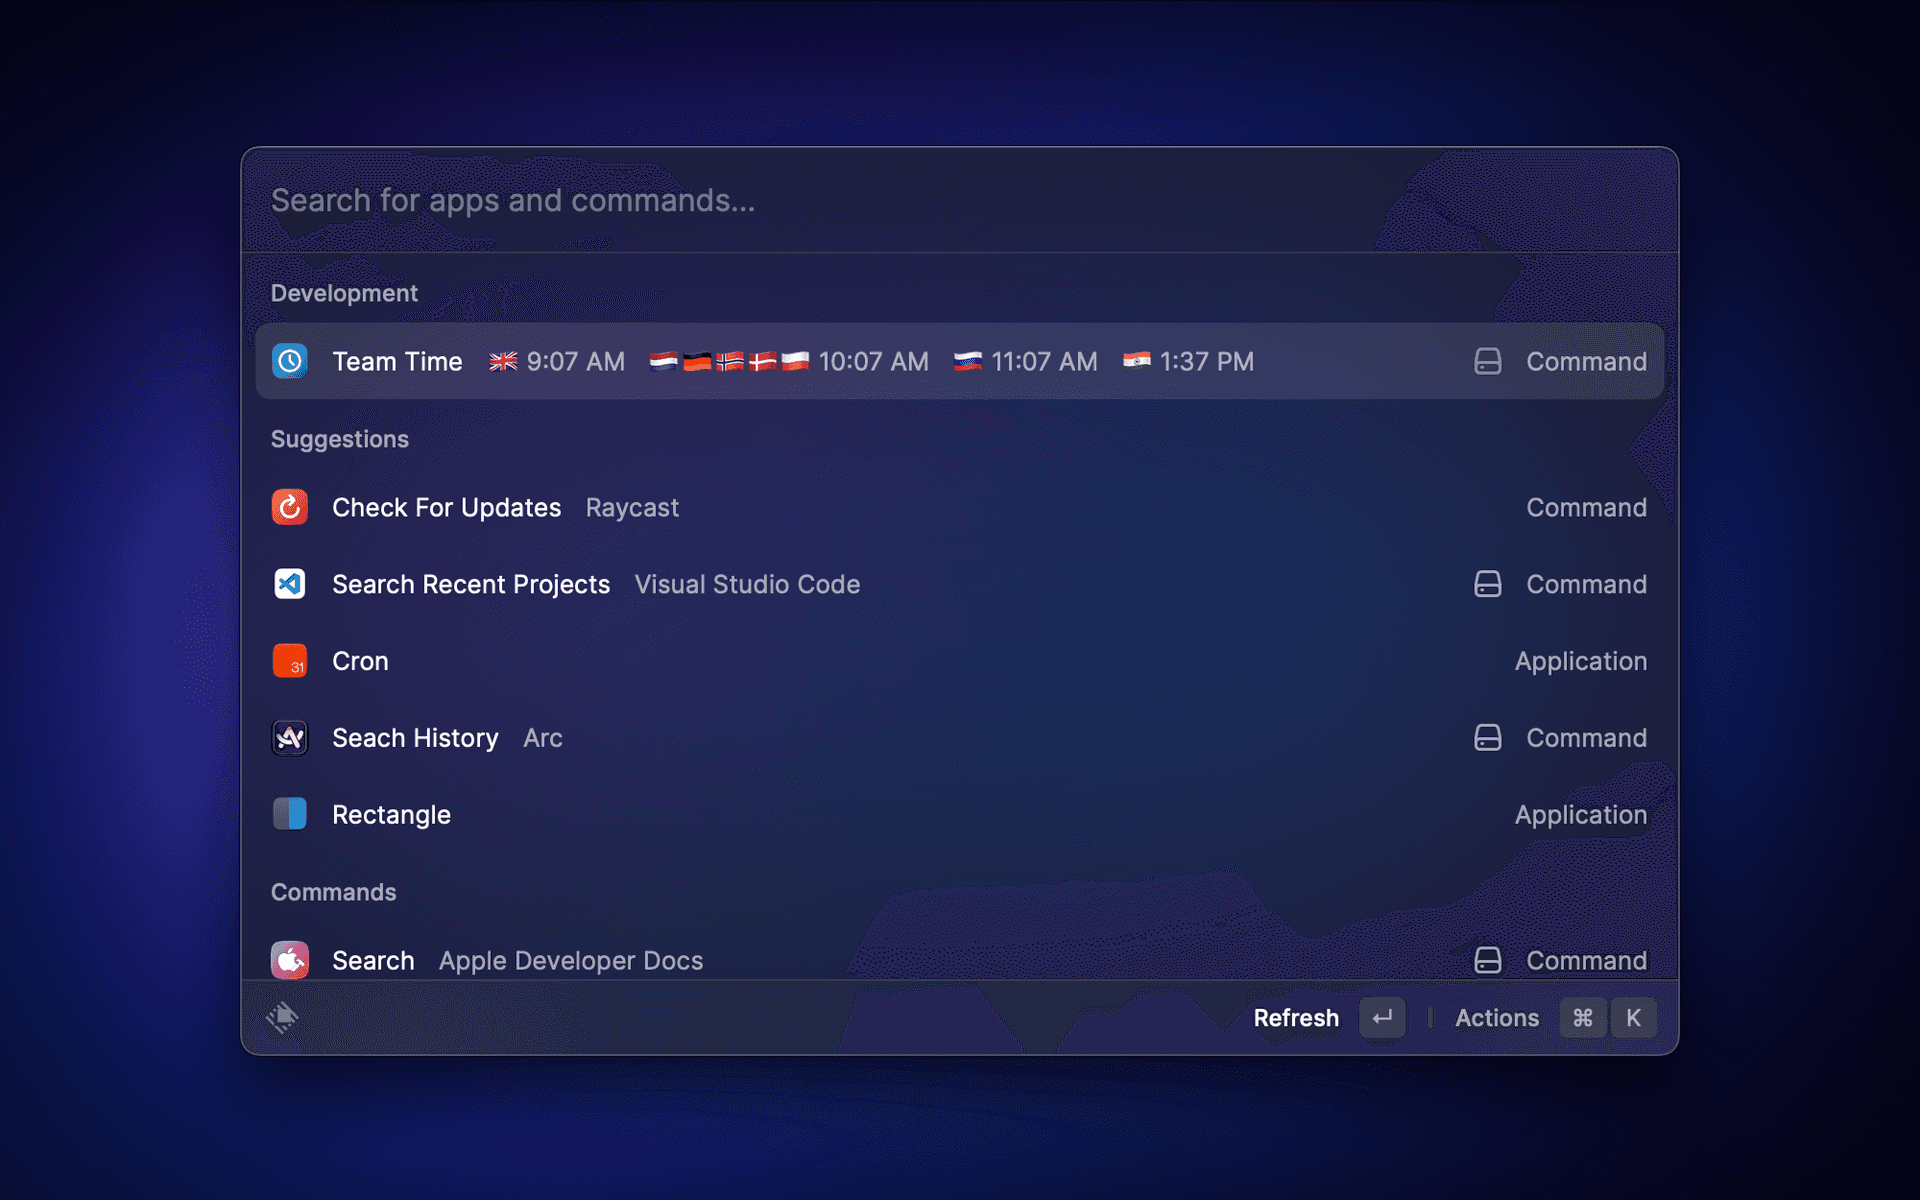Click the extension icon on Seach History row
The image size is (1920, 1200).
(x=1487, y=738)
